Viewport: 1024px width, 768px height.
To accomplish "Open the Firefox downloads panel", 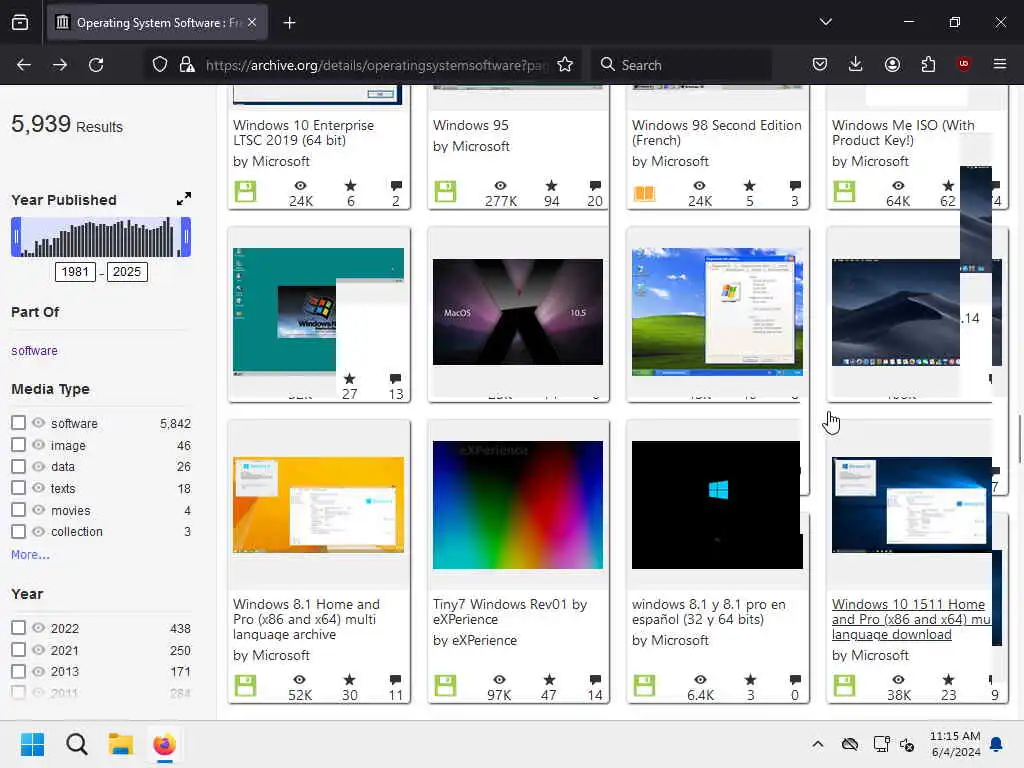I will tap(856, 65).
